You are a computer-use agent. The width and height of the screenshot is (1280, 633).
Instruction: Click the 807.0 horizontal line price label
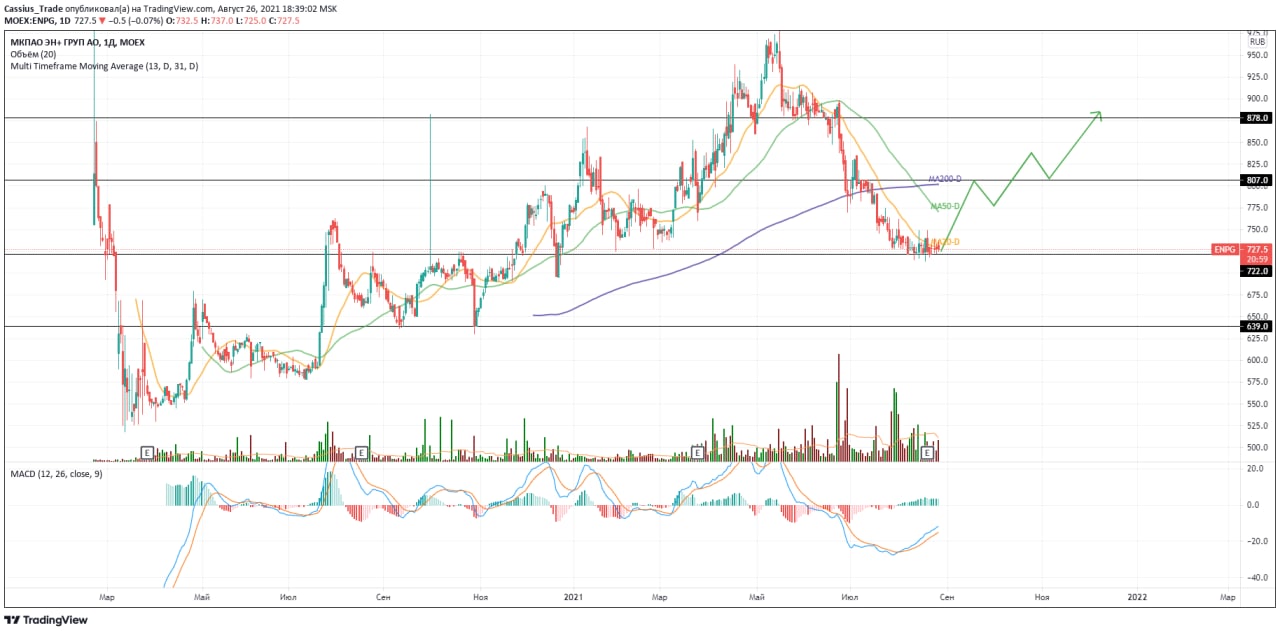tap(1257, 180)
